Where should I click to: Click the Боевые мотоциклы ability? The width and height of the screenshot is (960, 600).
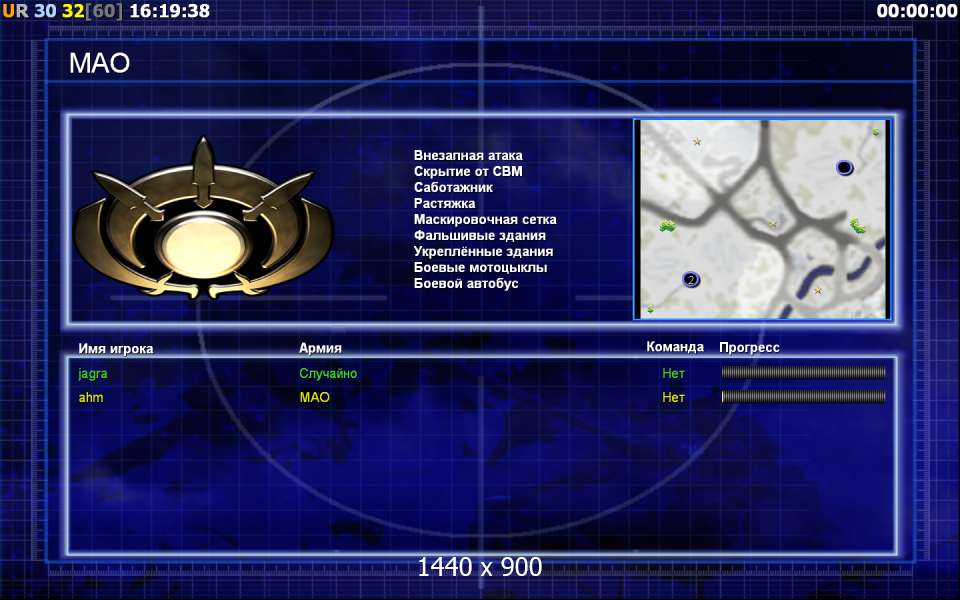point(480,268)
